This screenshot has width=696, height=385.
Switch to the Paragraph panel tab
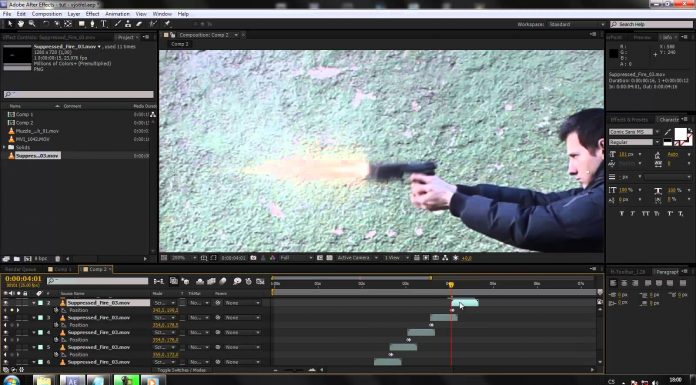point(667,272)
